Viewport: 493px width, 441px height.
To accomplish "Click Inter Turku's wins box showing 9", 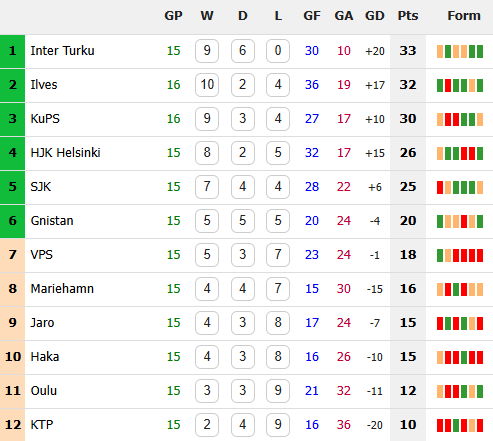I will point(207,51).
